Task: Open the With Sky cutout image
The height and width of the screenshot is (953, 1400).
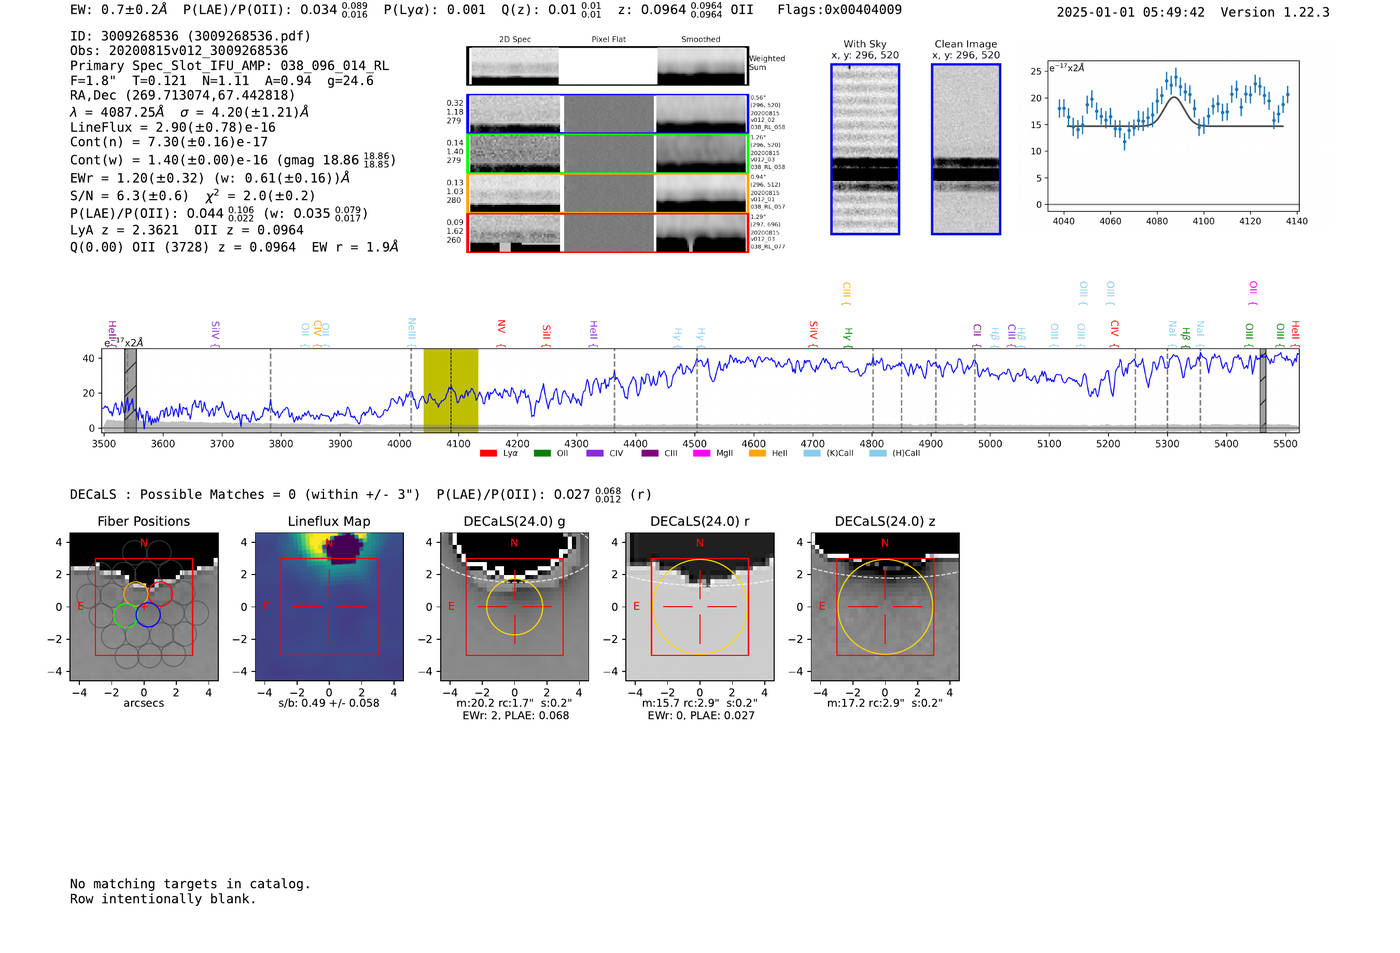Action: pyautogui.click(x=865, y=149)
